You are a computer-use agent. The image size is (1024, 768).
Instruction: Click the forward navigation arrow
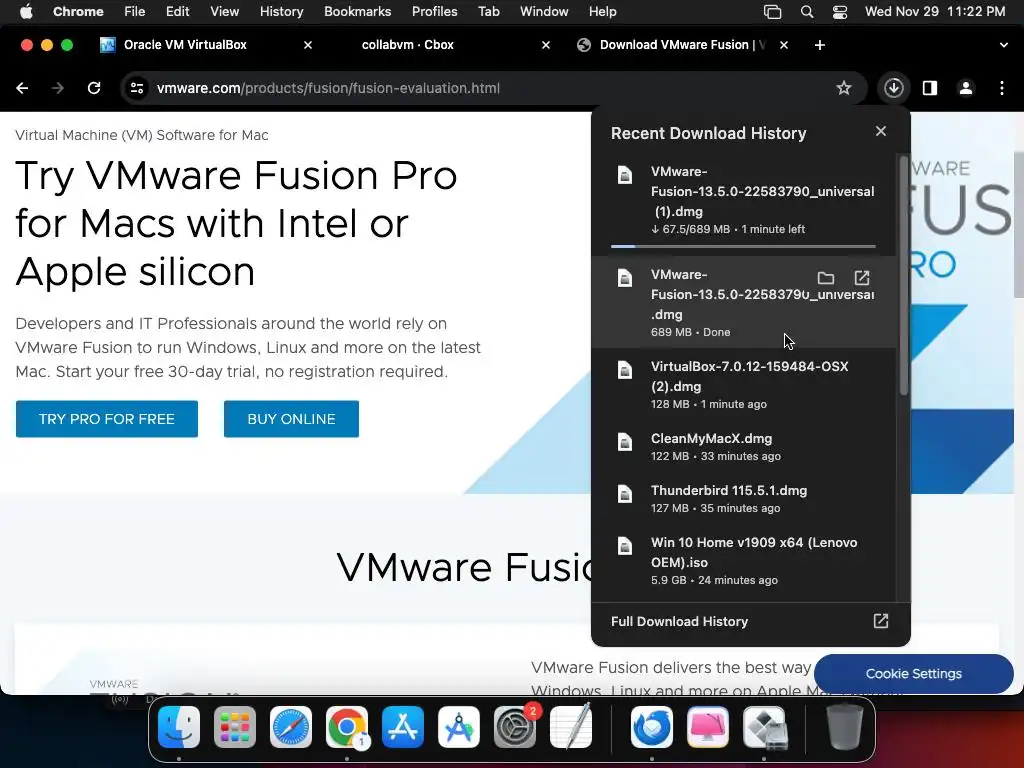(58, 88)
